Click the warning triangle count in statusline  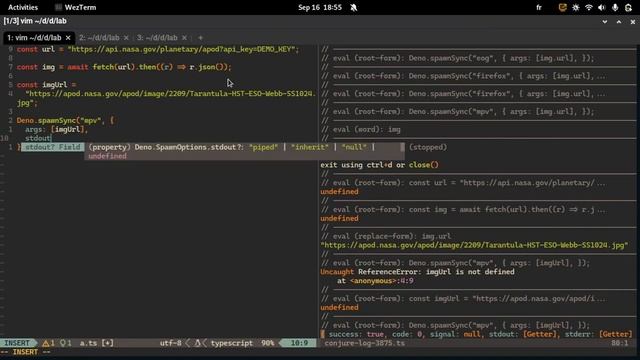[49, 343]
